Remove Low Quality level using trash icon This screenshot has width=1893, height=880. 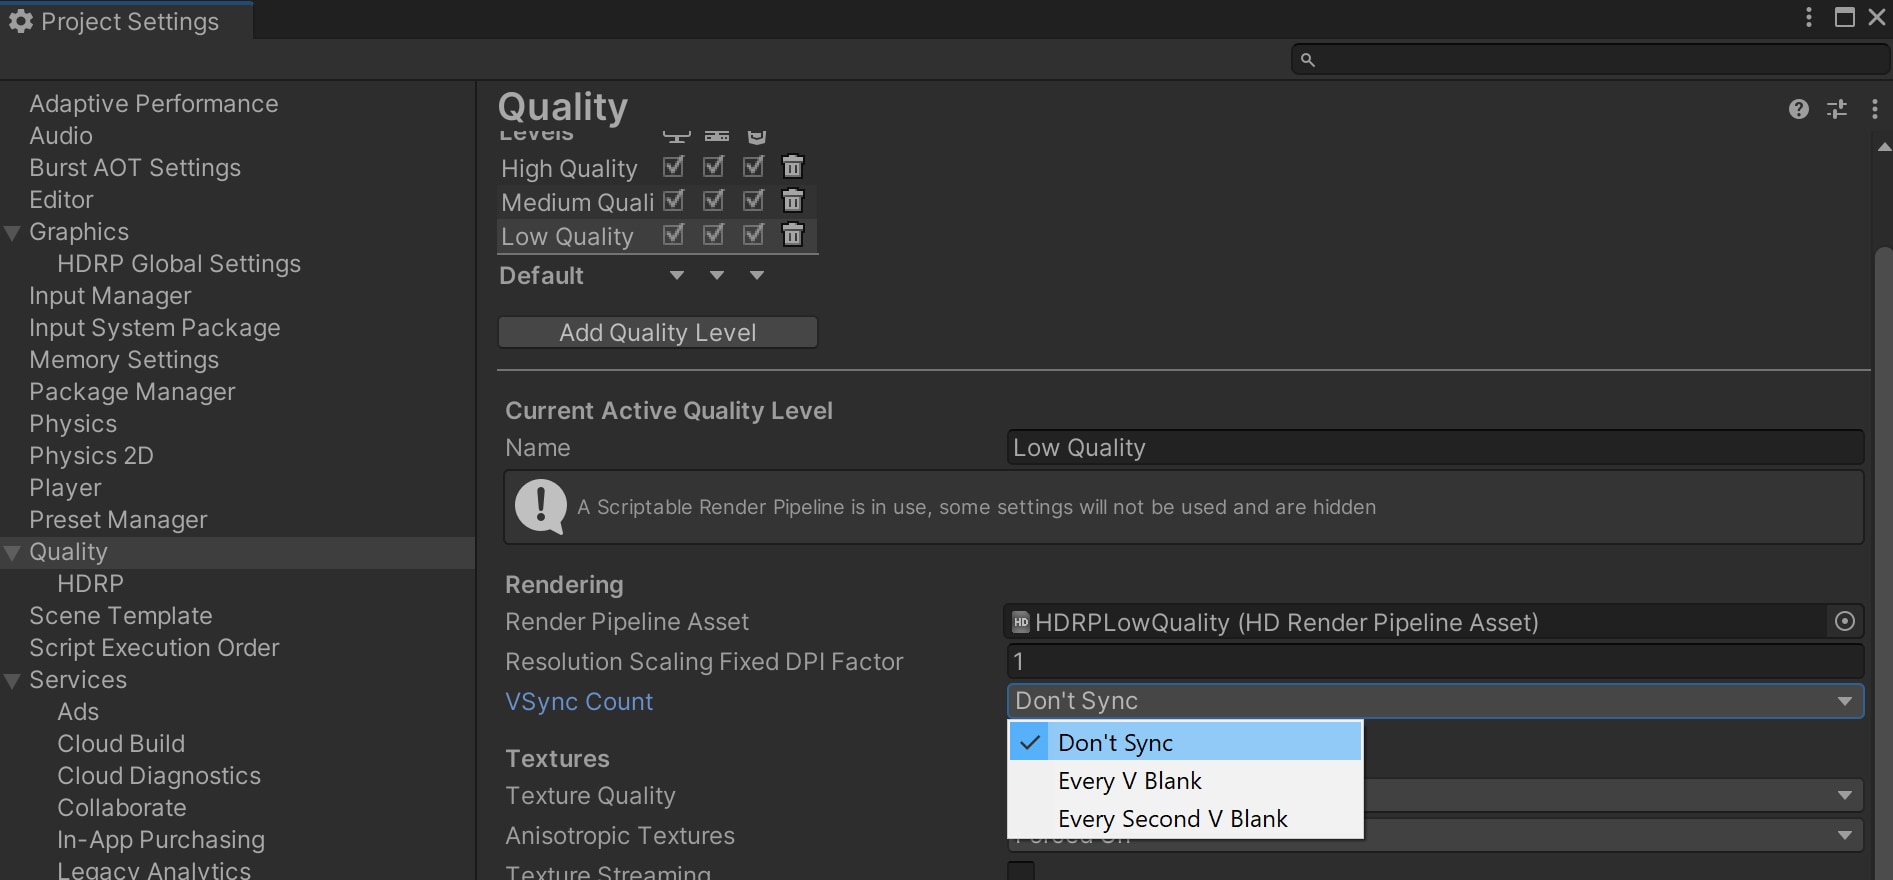792,235
